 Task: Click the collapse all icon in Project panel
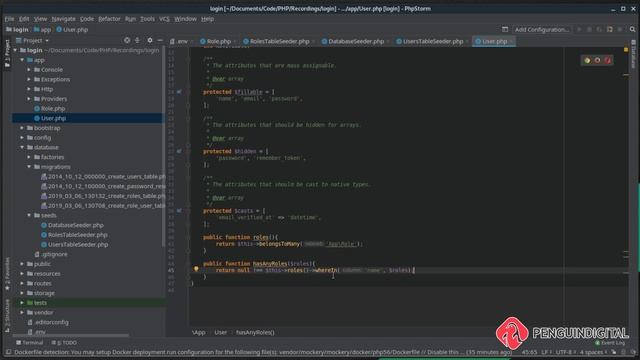(137, 40)
